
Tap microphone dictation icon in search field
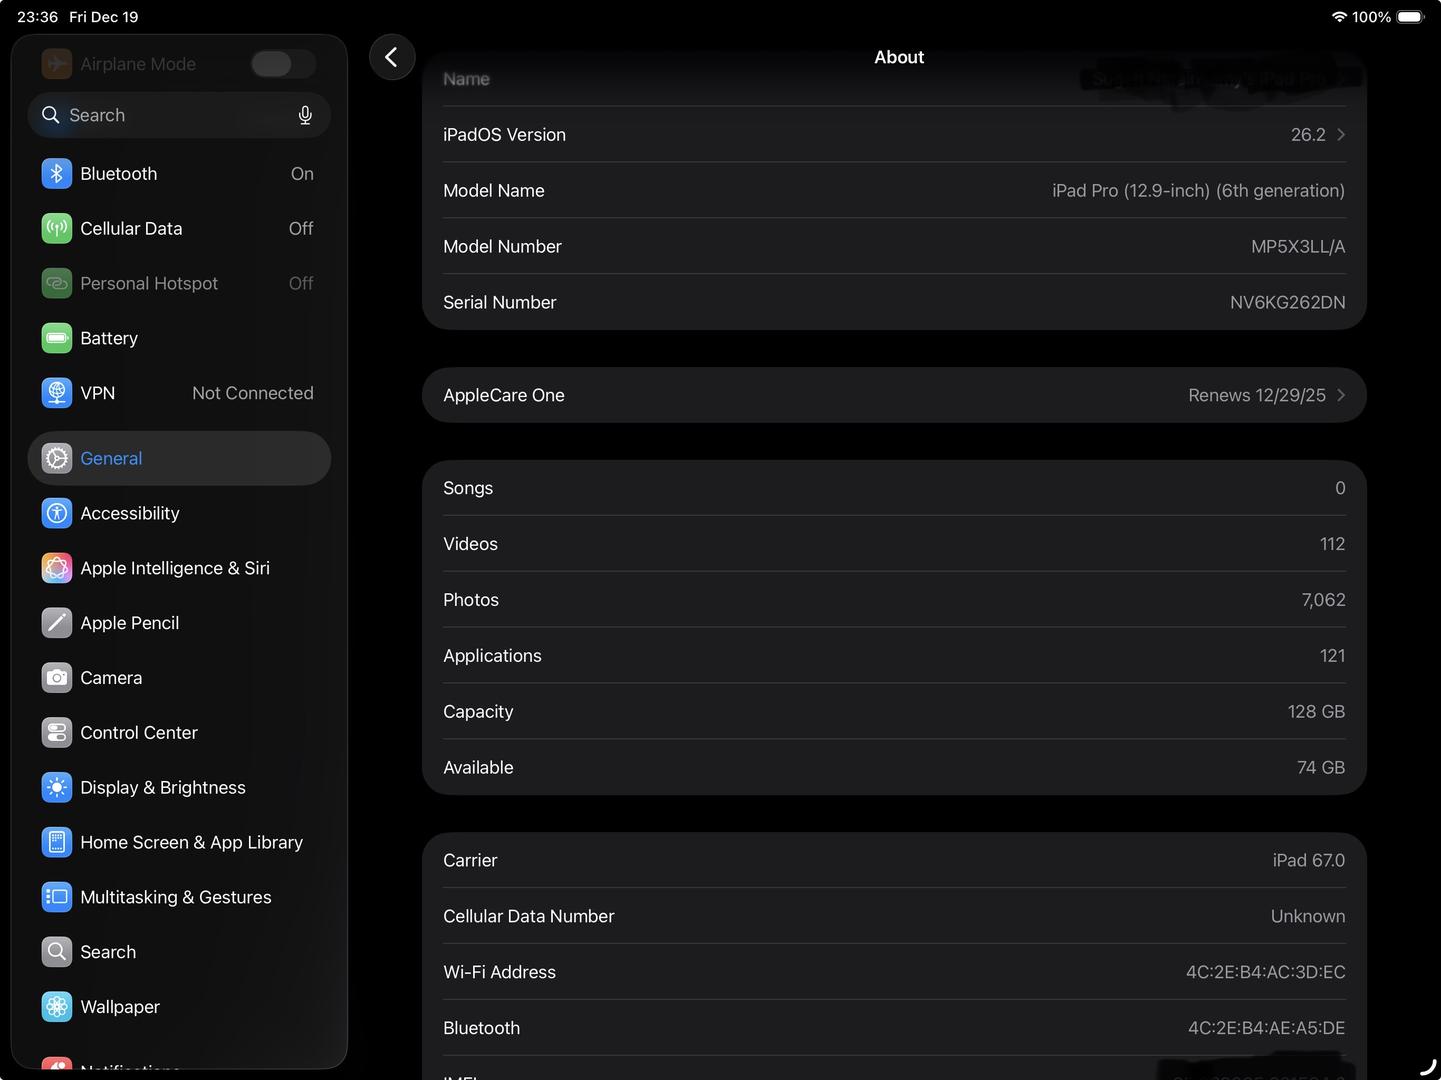tap(305, 115)
